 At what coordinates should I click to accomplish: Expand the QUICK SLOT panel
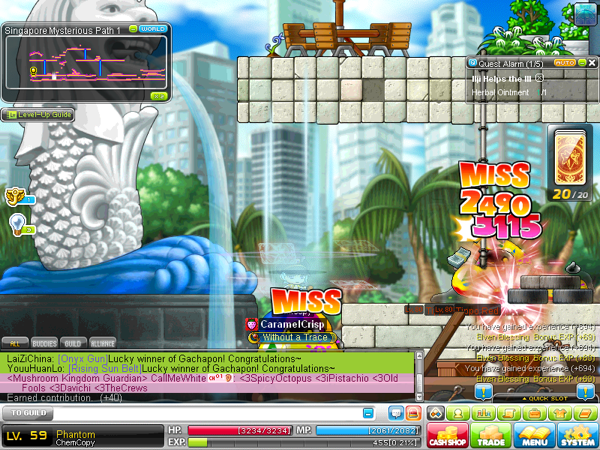[x=545, y=398]
